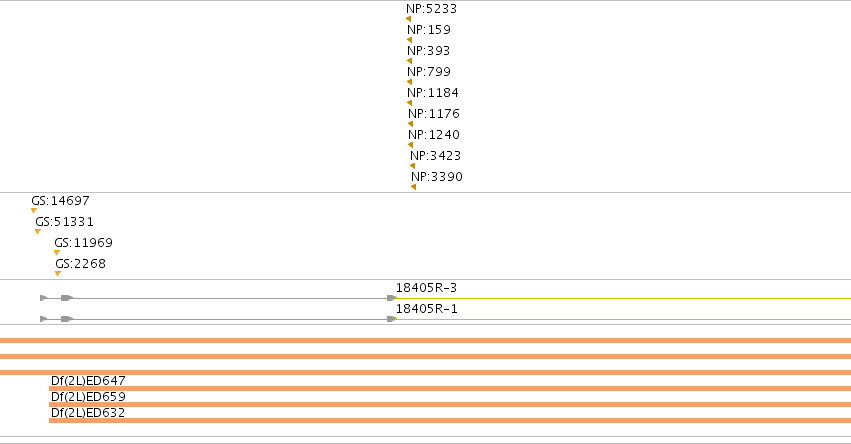Open transcript label 18405R-3
Viewport: 851px width, 444px height.
tap(426, 288)
